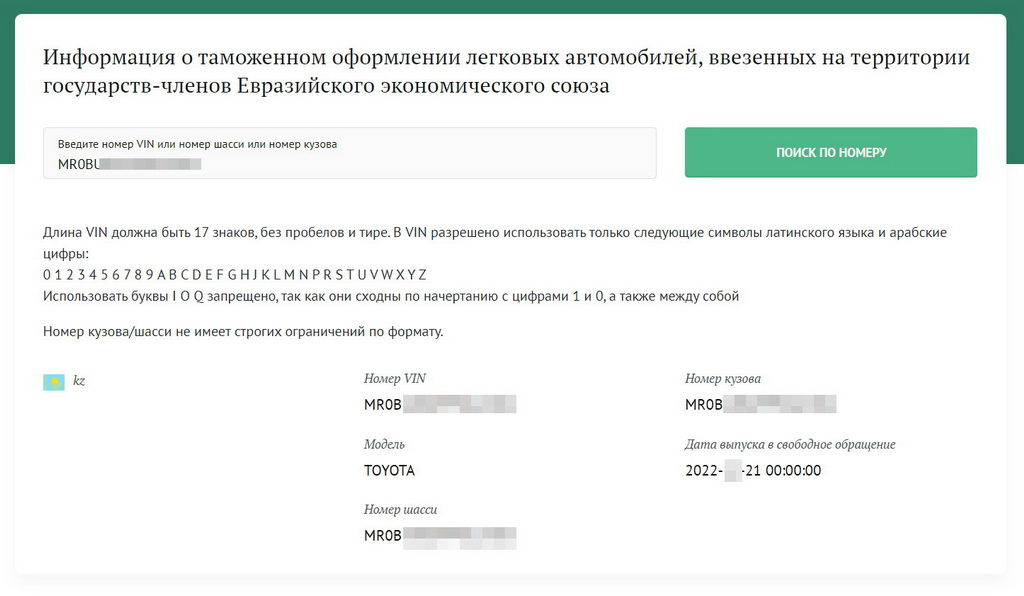Viewport: 1024px width, 596px height.
Task: Click the VIN length requirement text
Action: pyautogui.click(x=494, y=243)
